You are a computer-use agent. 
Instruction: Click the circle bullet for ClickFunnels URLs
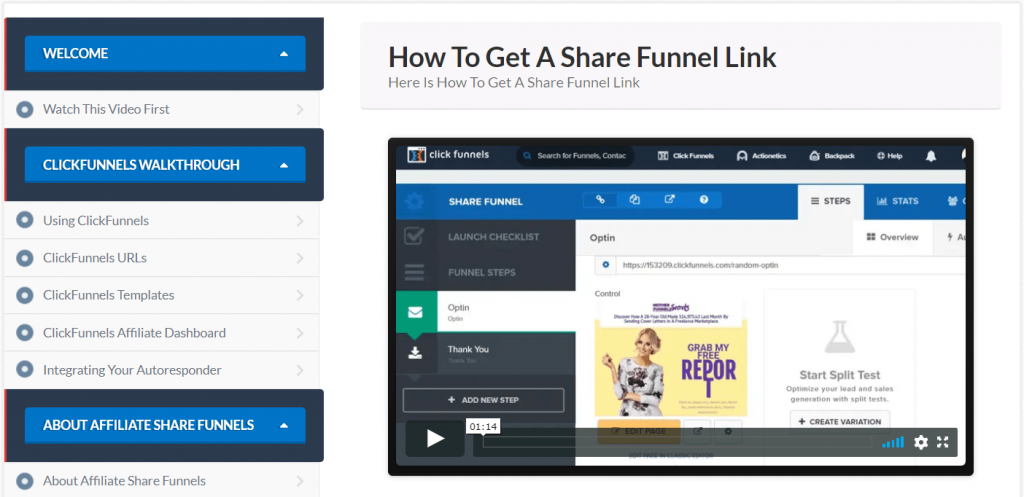coord(25,258)
